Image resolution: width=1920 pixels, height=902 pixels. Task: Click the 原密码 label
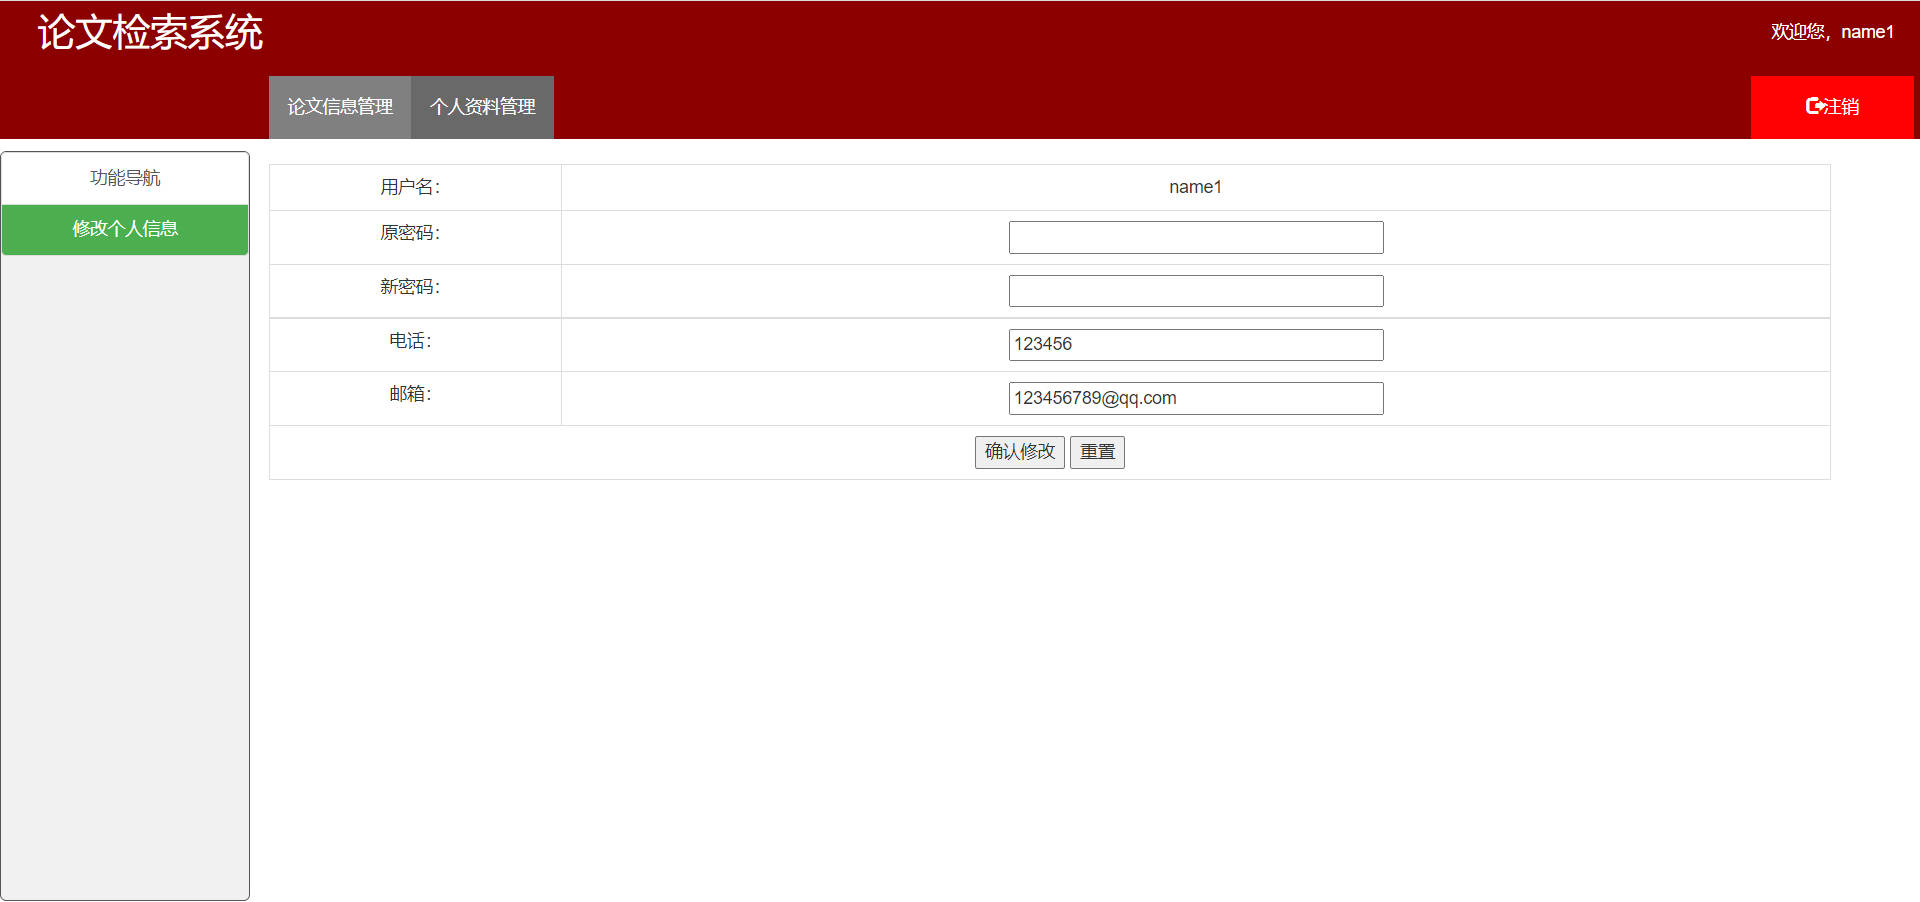(x=410, y=233)
